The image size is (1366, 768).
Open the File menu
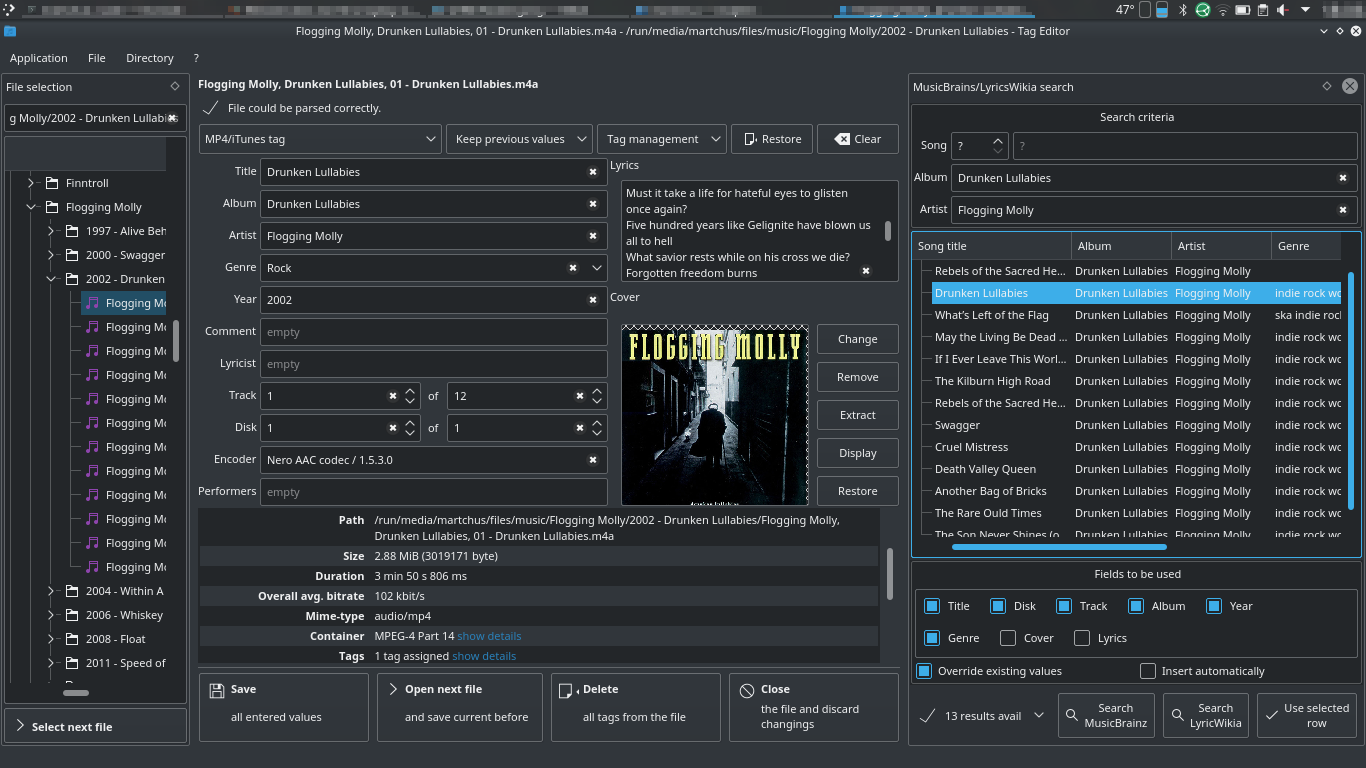click(x=97, y=58)
